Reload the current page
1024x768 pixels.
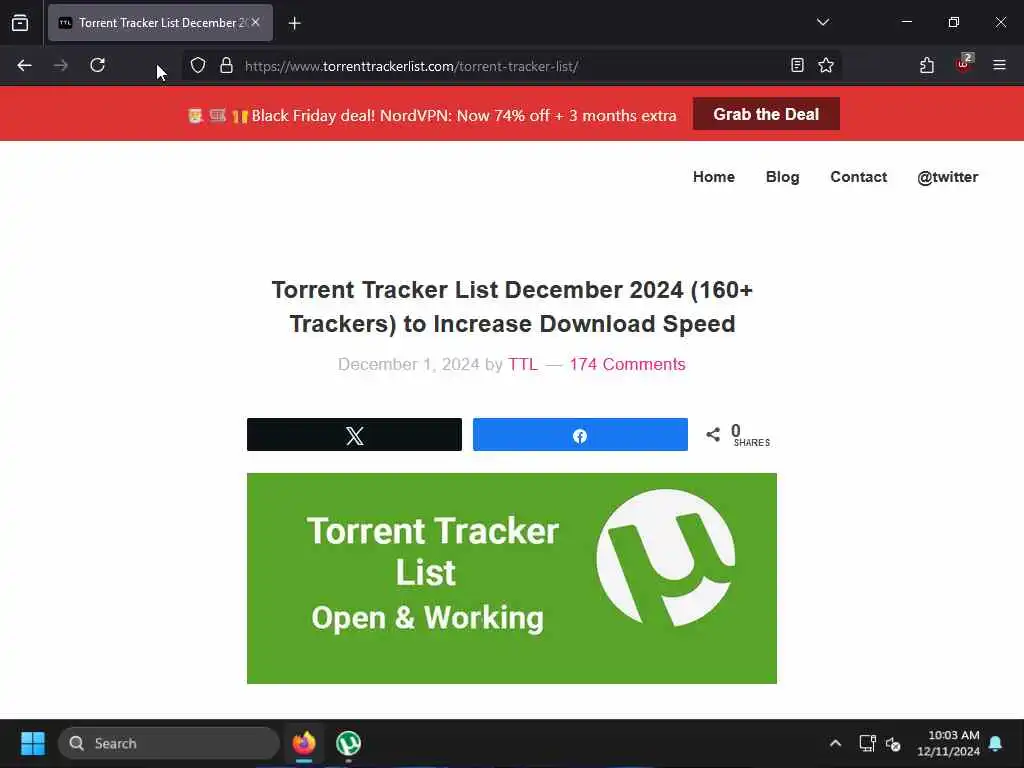97,65
